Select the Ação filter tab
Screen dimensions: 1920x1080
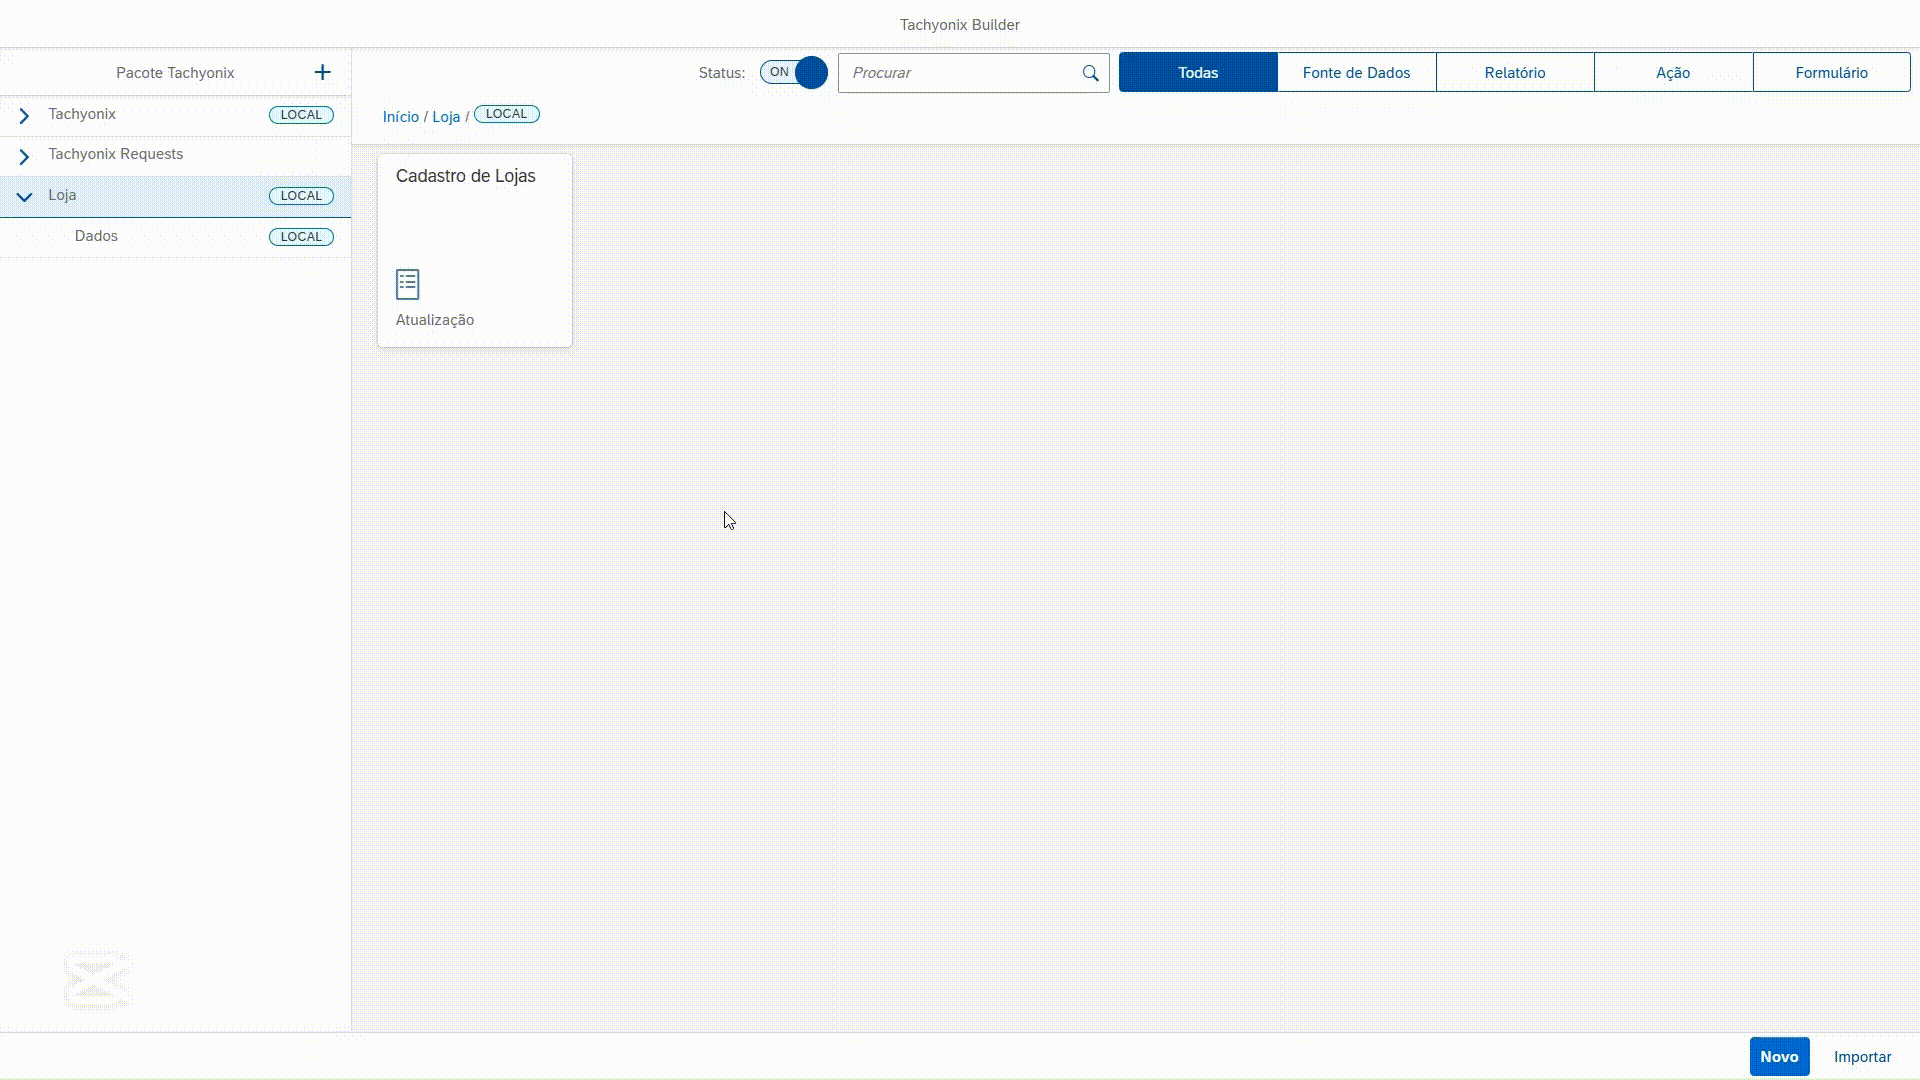[x=1672, y=72]
